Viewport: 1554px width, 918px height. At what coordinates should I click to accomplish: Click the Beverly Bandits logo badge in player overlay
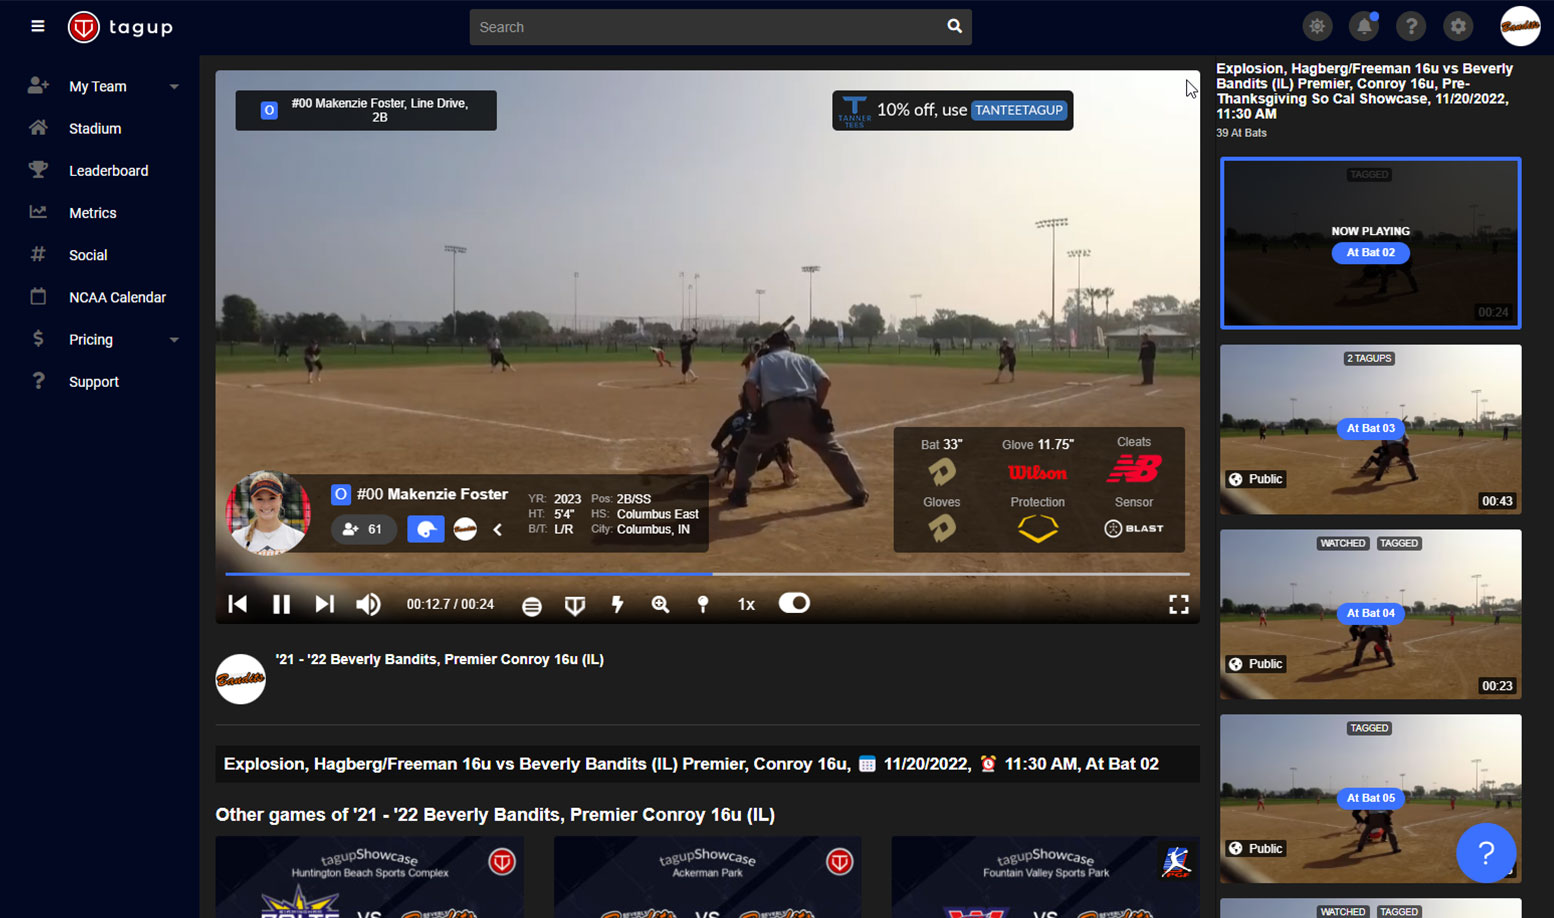coord(465,529)
